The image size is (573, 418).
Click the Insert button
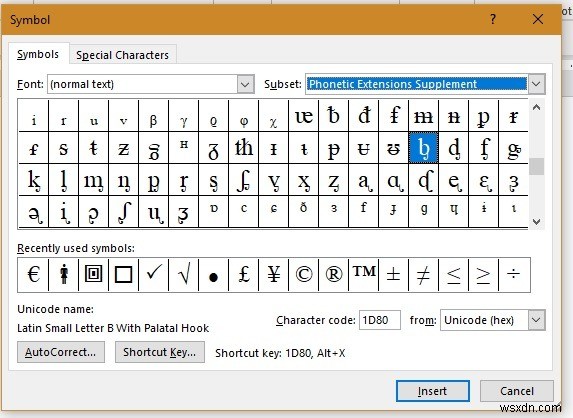433,391
